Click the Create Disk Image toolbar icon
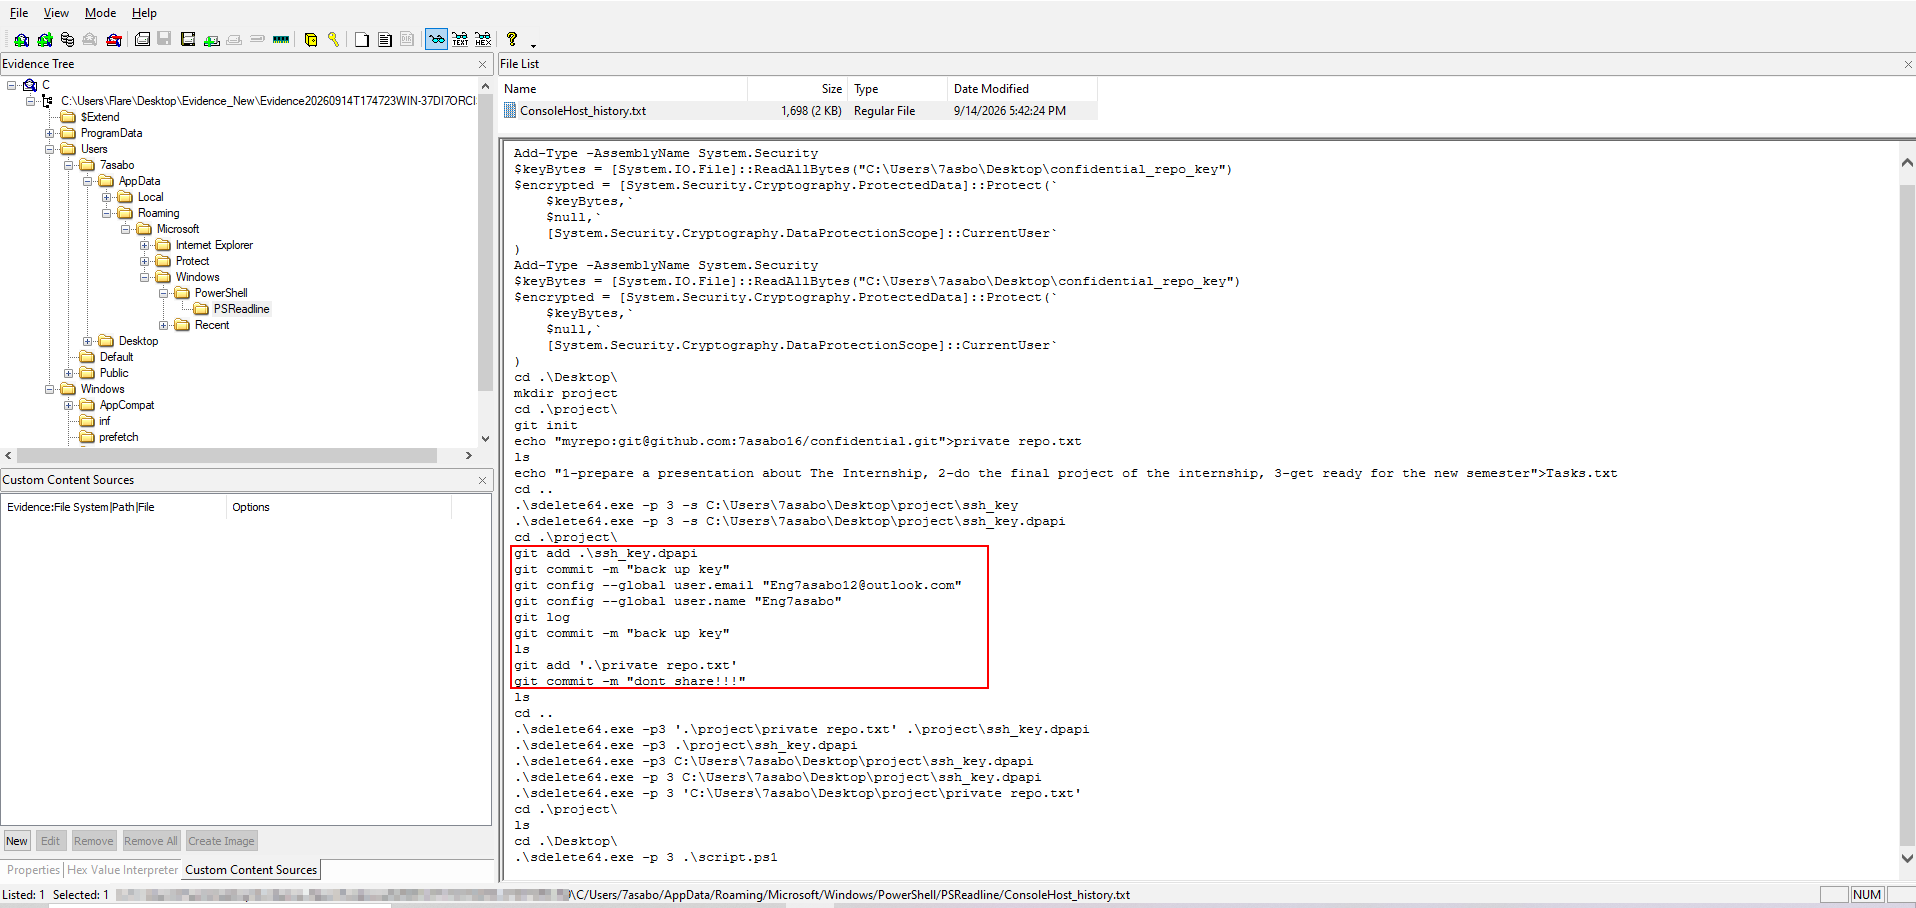This screenshot has height=908, width=1916. click(142, 40)
